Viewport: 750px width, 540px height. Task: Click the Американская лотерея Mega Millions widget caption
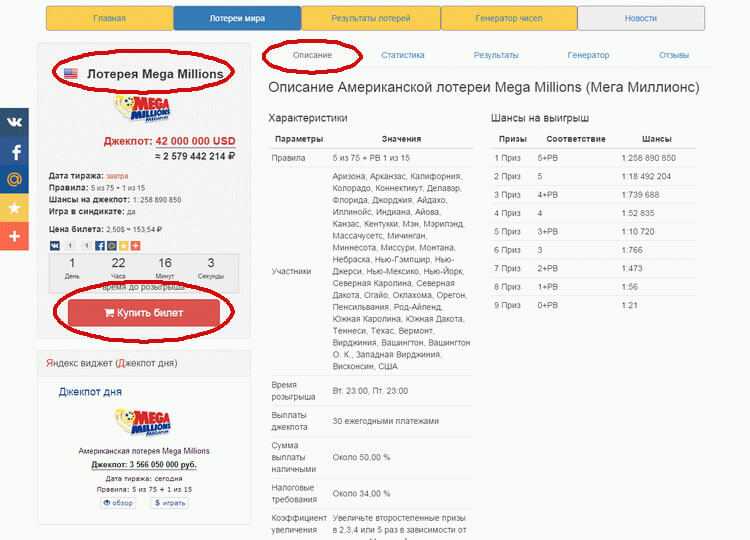[x=144, y=451]
